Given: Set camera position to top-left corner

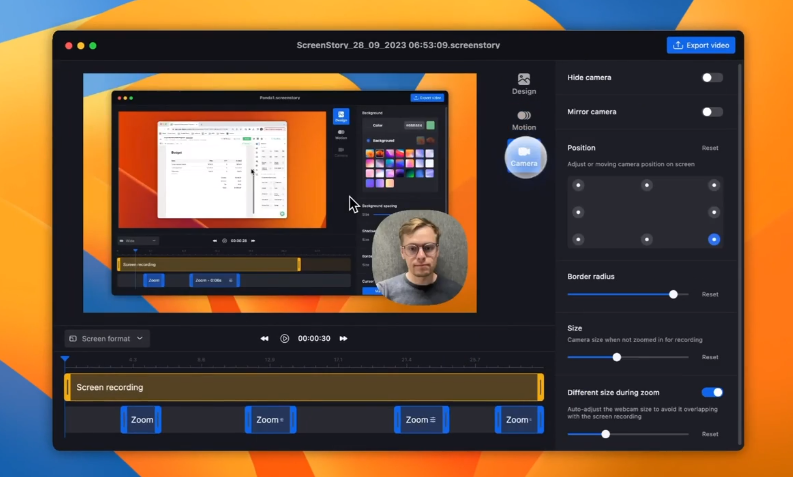Looking at the screenshot, I should click(x=578, y=185).
